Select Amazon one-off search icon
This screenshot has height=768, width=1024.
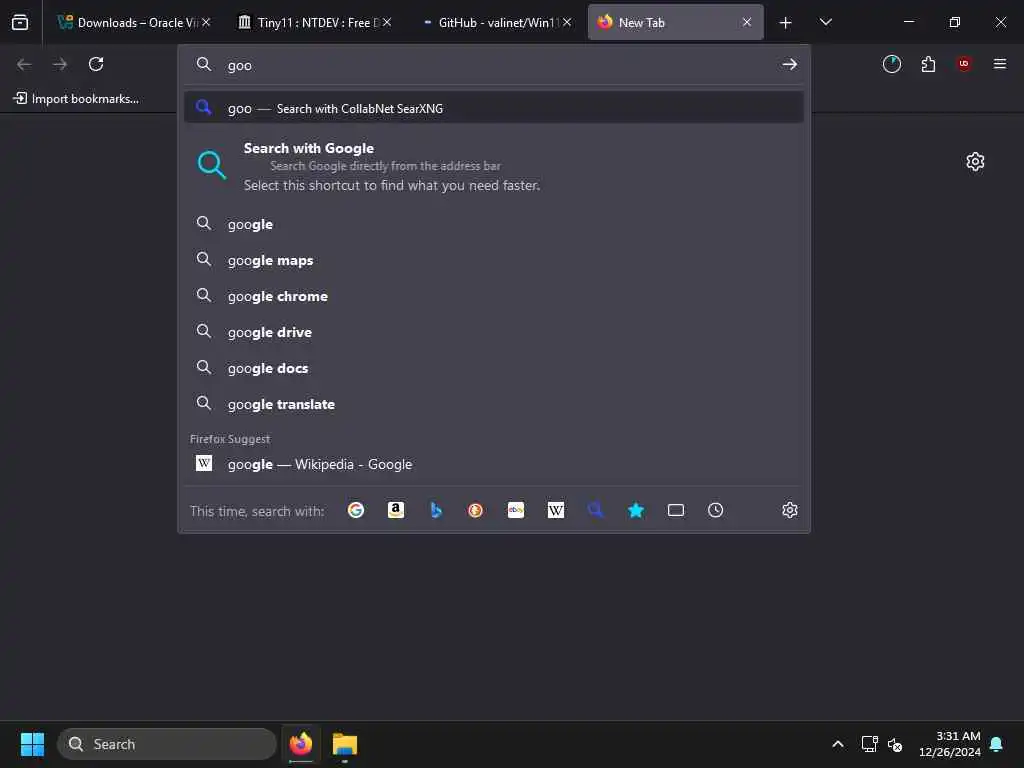click(396, 510)
